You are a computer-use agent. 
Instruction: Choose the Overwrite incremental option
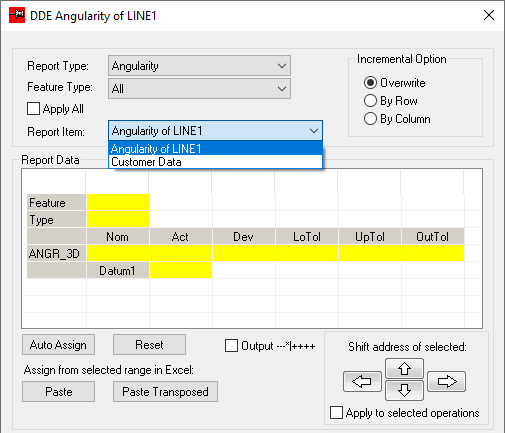coord(370,83)
